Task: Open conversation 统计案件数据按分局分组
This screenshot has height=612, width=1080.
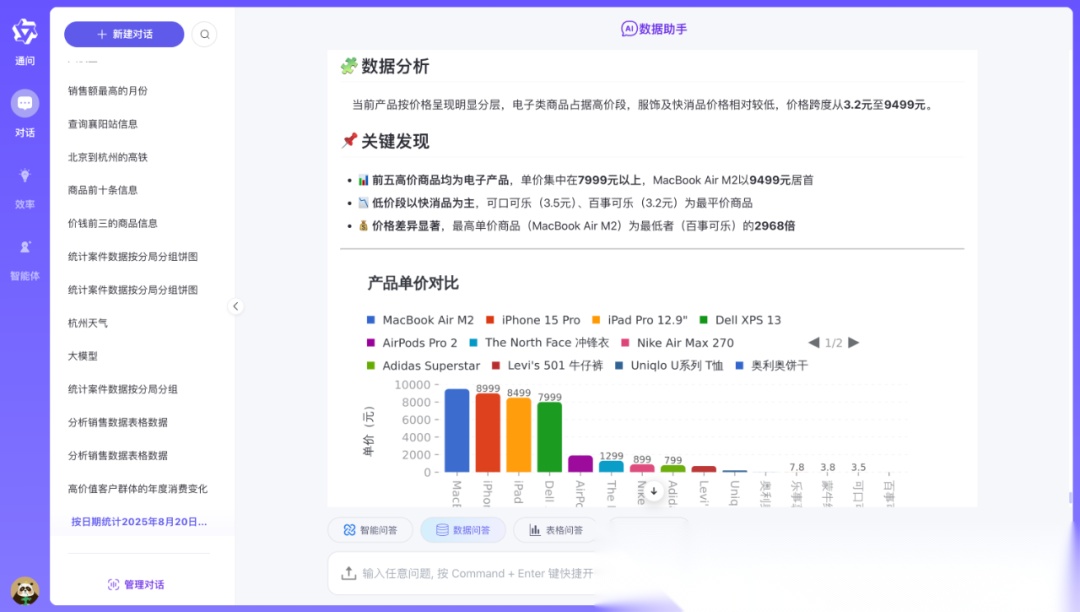Action: coord(123,389)
